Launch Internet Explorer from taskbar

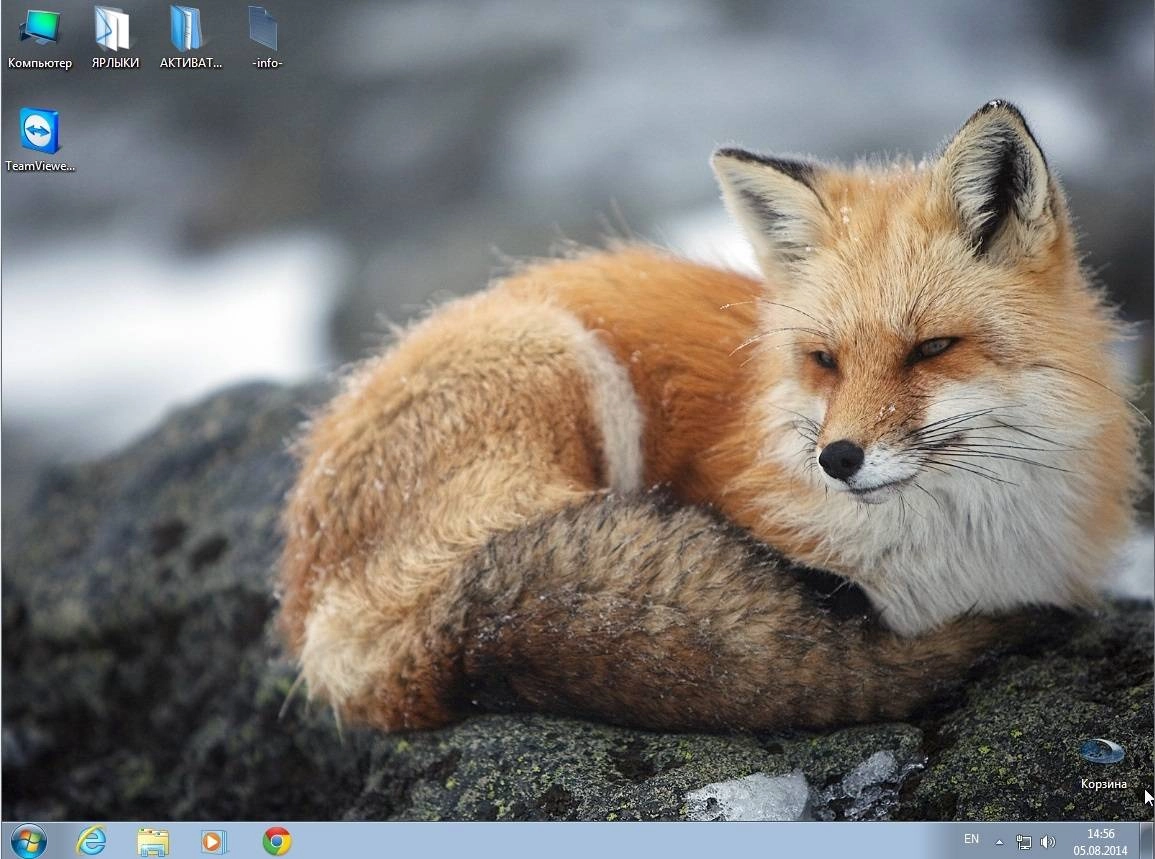(x=91, y=841)
